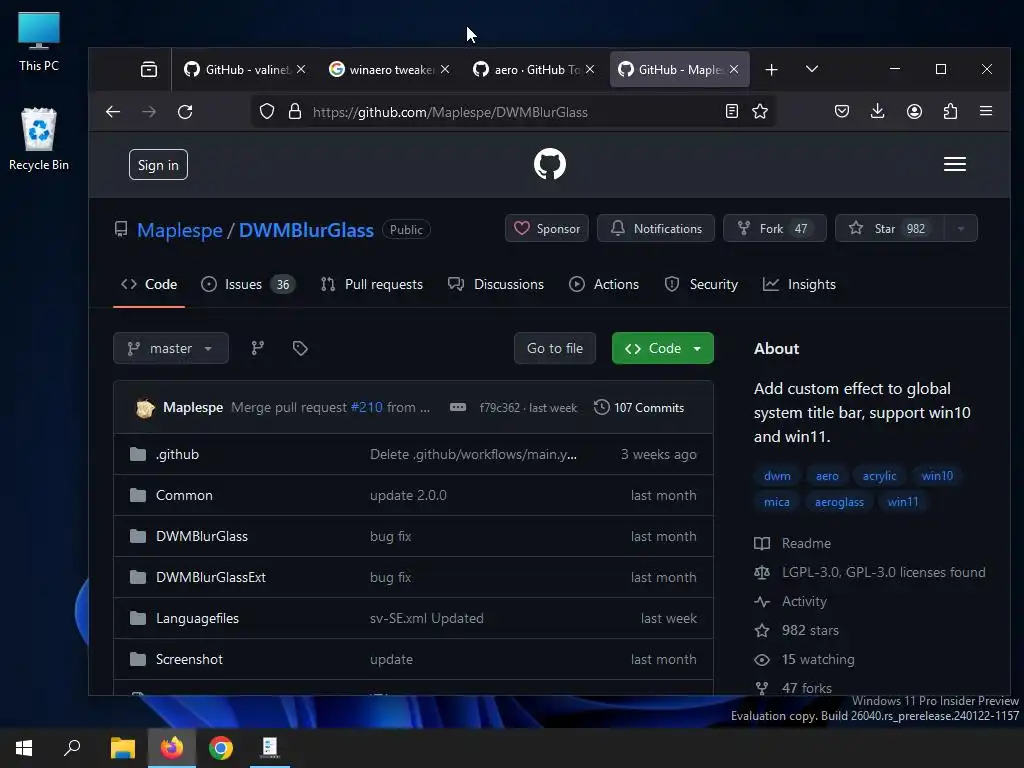Open Firefox application hamburger menu
1024x768 pixels.
(x=986, y=112)
